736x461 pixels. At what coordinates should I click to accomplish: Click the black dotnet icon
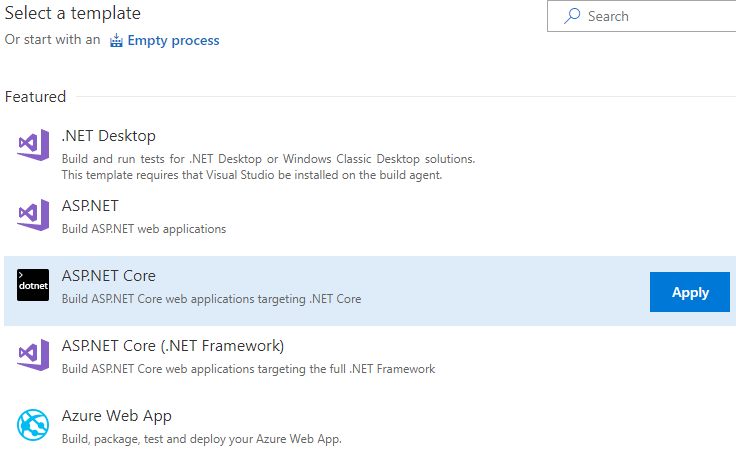click(x=33, y=285)
